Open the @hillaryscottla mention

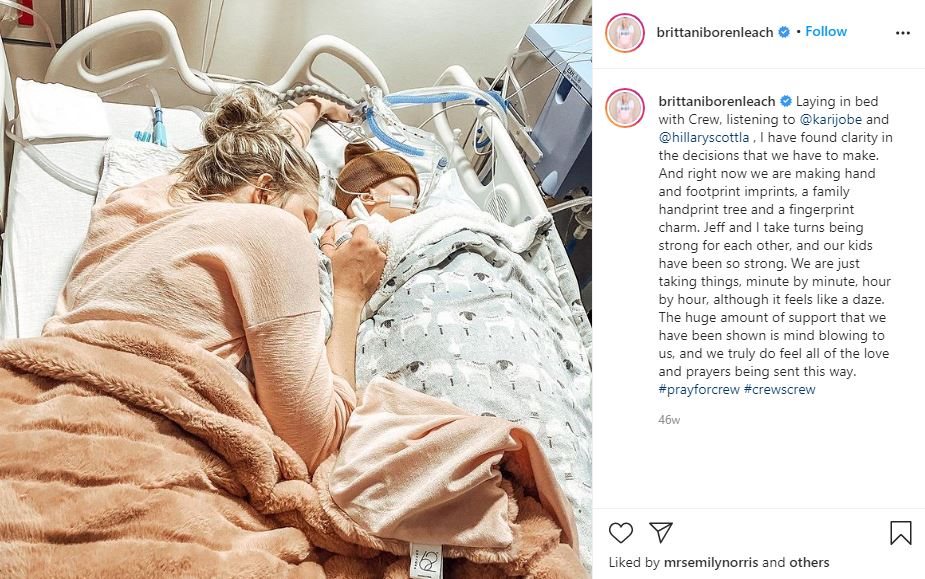coord(704,138)
